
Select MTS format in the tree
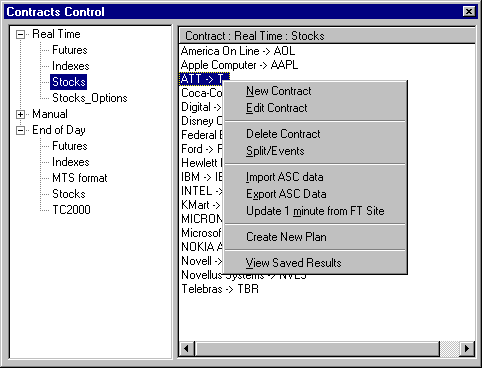(x=80, y=178)
